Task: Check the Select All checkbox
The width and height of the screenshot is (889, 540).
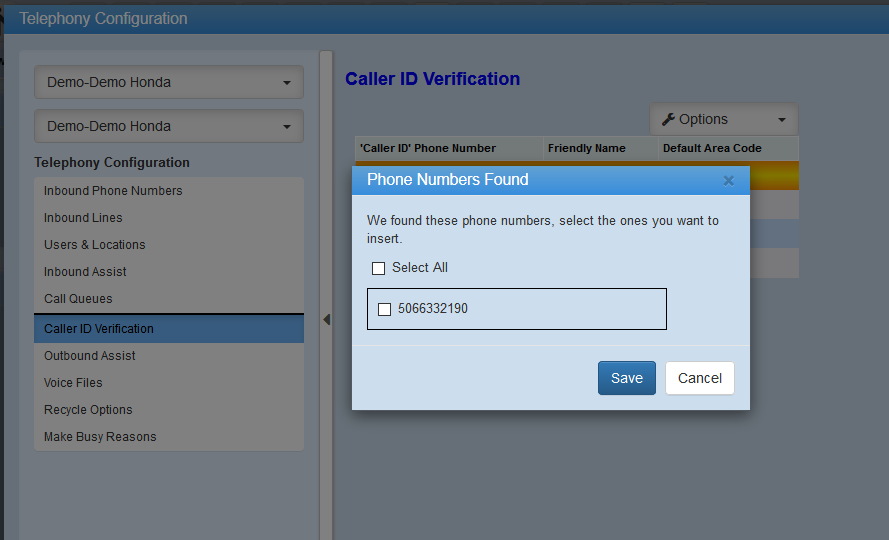Action: click(378, 268)
